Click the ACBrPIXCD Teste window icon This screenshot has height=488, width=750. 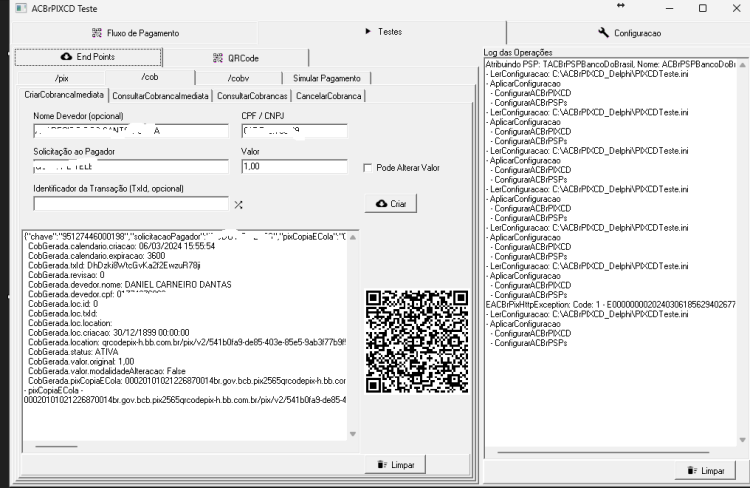click(x=21, y=8)
